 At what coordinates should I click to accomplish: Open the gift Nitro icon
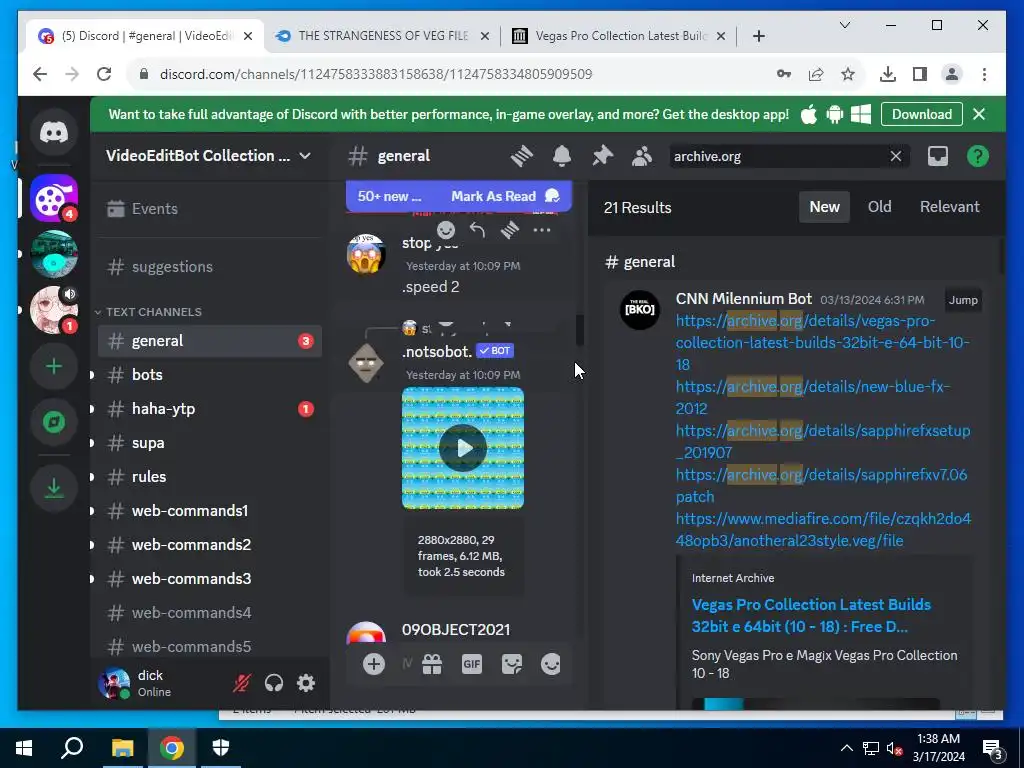pos(432,664)
